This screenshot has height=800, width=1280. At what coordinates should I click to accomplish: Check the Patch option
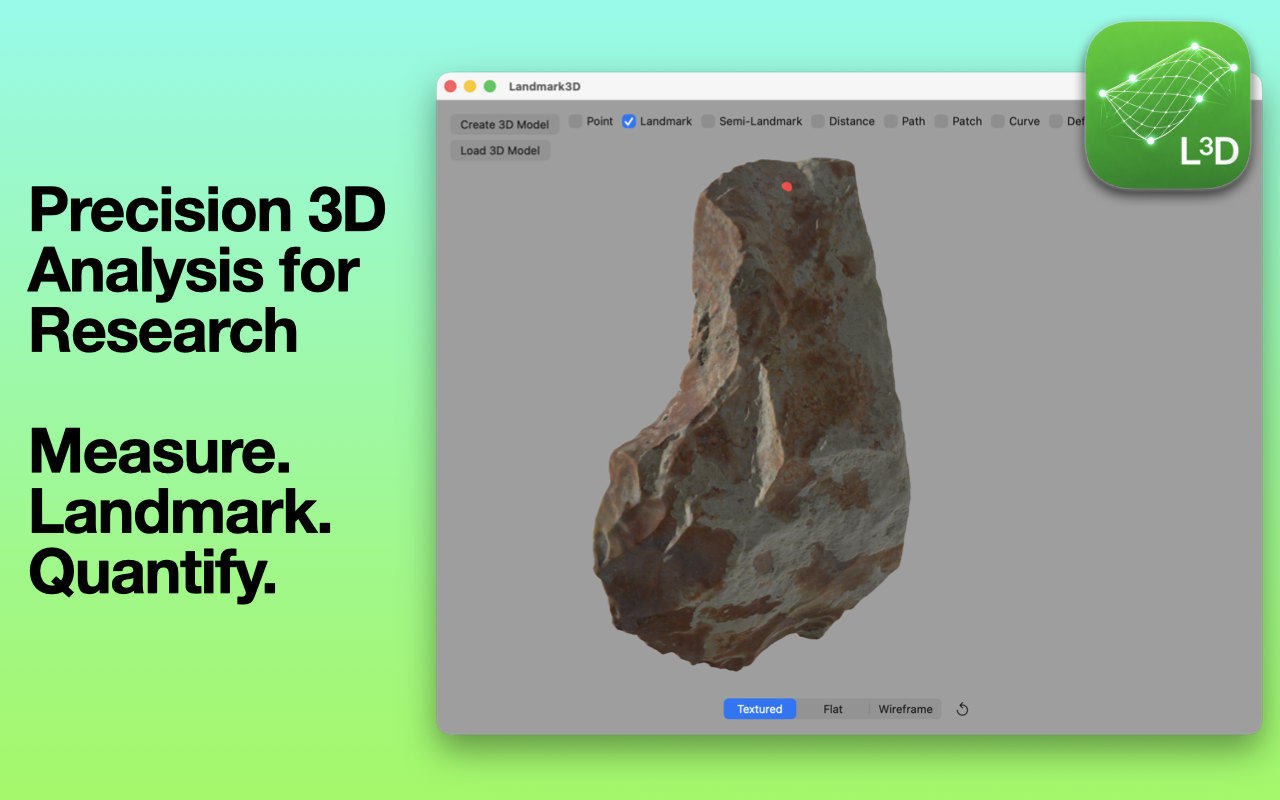point(941,121)
